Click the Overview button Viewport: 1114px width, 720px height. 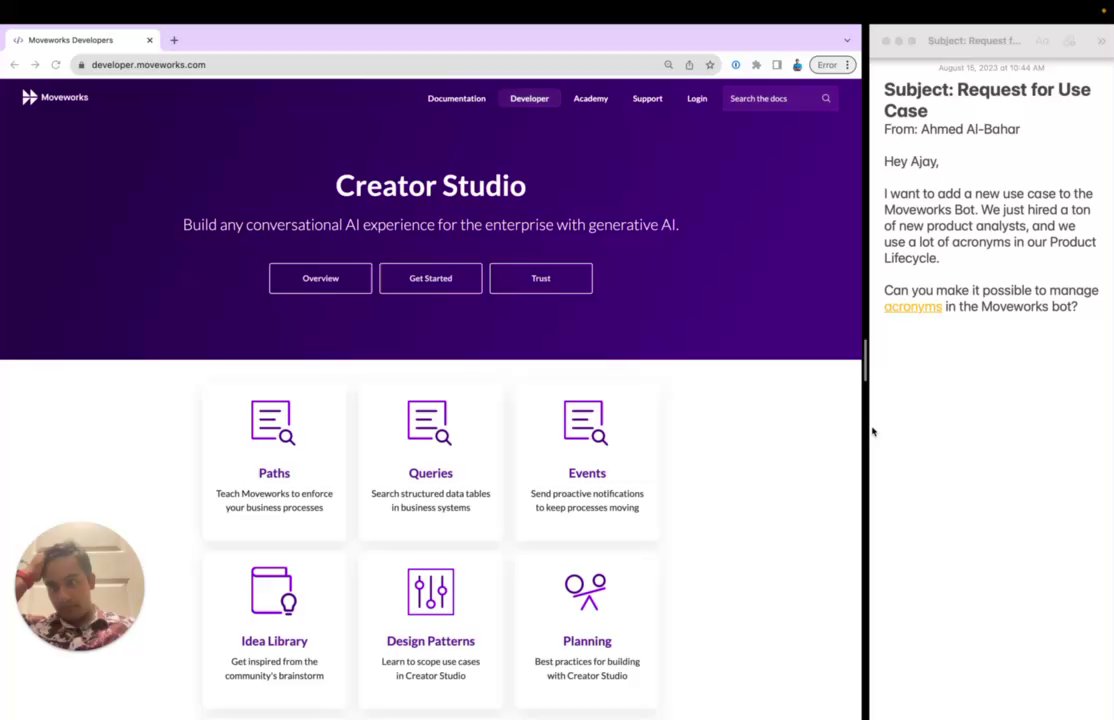[x=320, y=279]
